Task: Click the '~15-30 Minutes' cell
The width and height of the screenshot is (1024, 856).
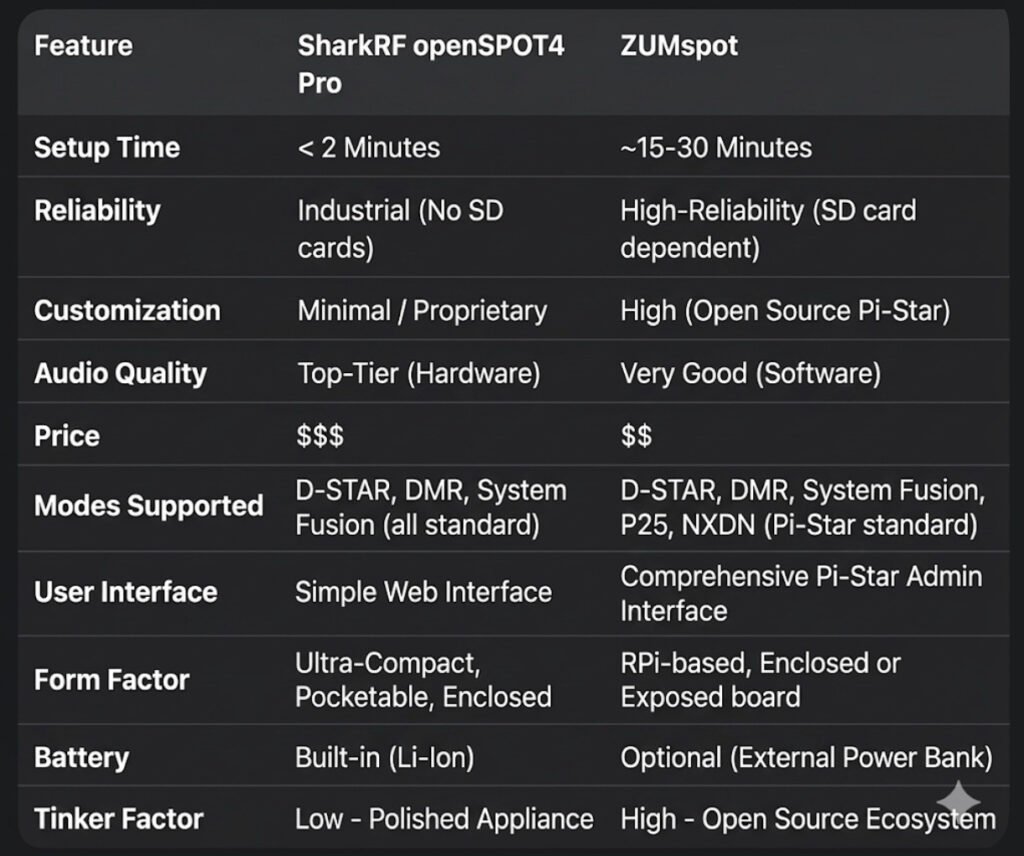Action: pos(715,148)
